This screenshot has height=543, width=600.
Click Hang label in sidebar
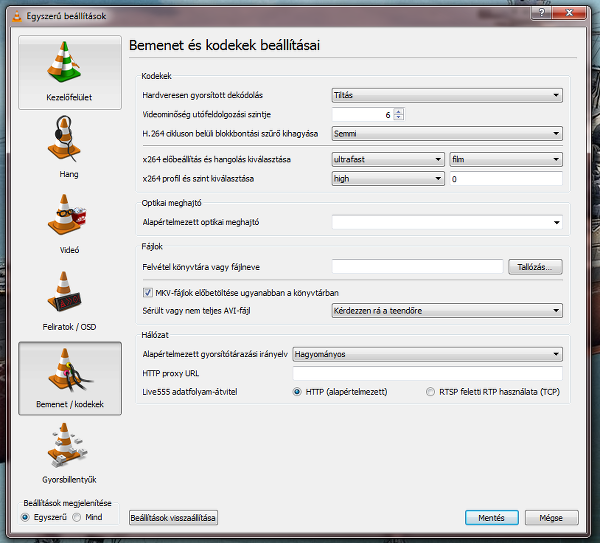(x=69, y=174)
